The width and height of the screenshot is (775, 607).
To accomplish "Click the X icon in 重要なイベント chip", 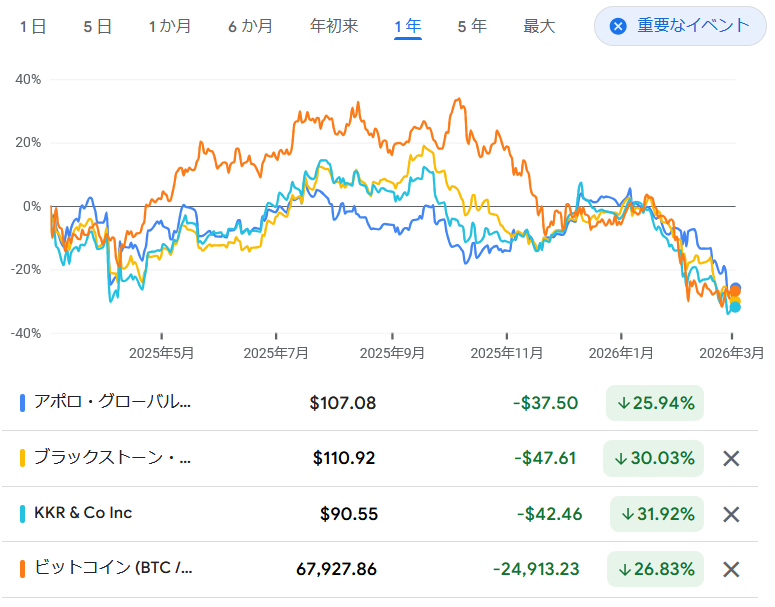I will (x=618, y=26).
